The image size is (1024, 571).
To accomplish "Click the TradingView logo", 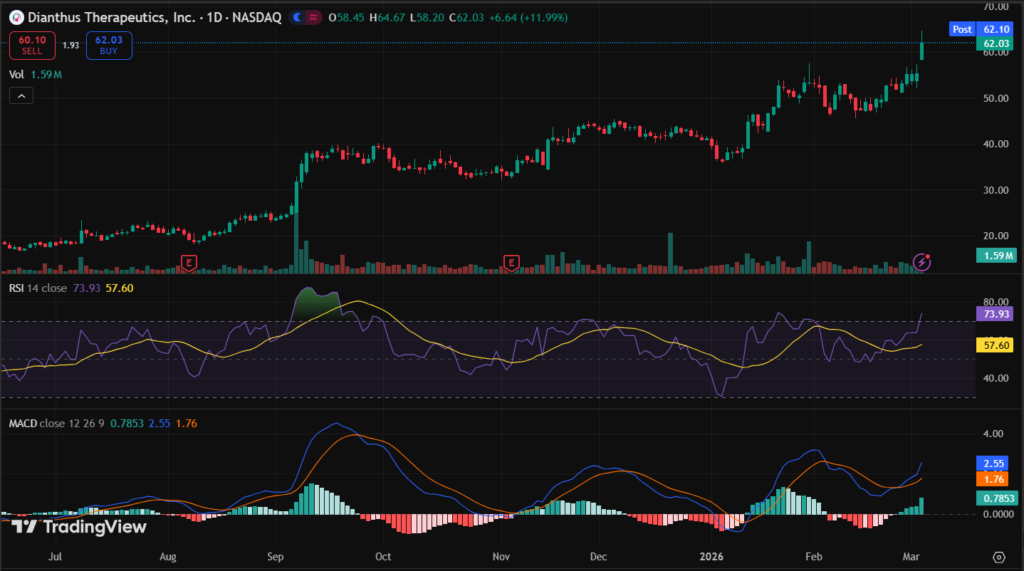I will coord(79,527).
